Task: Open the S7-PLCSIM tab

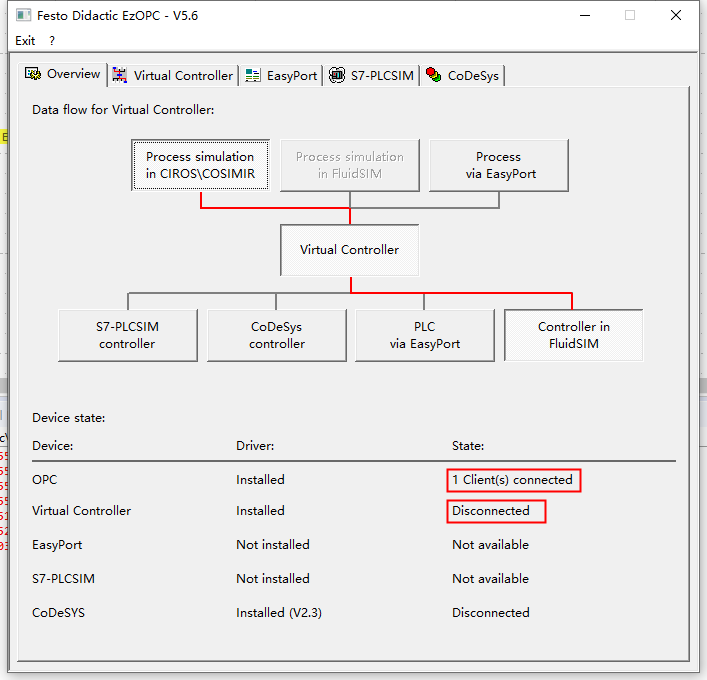Action: [x=371, y=75]
